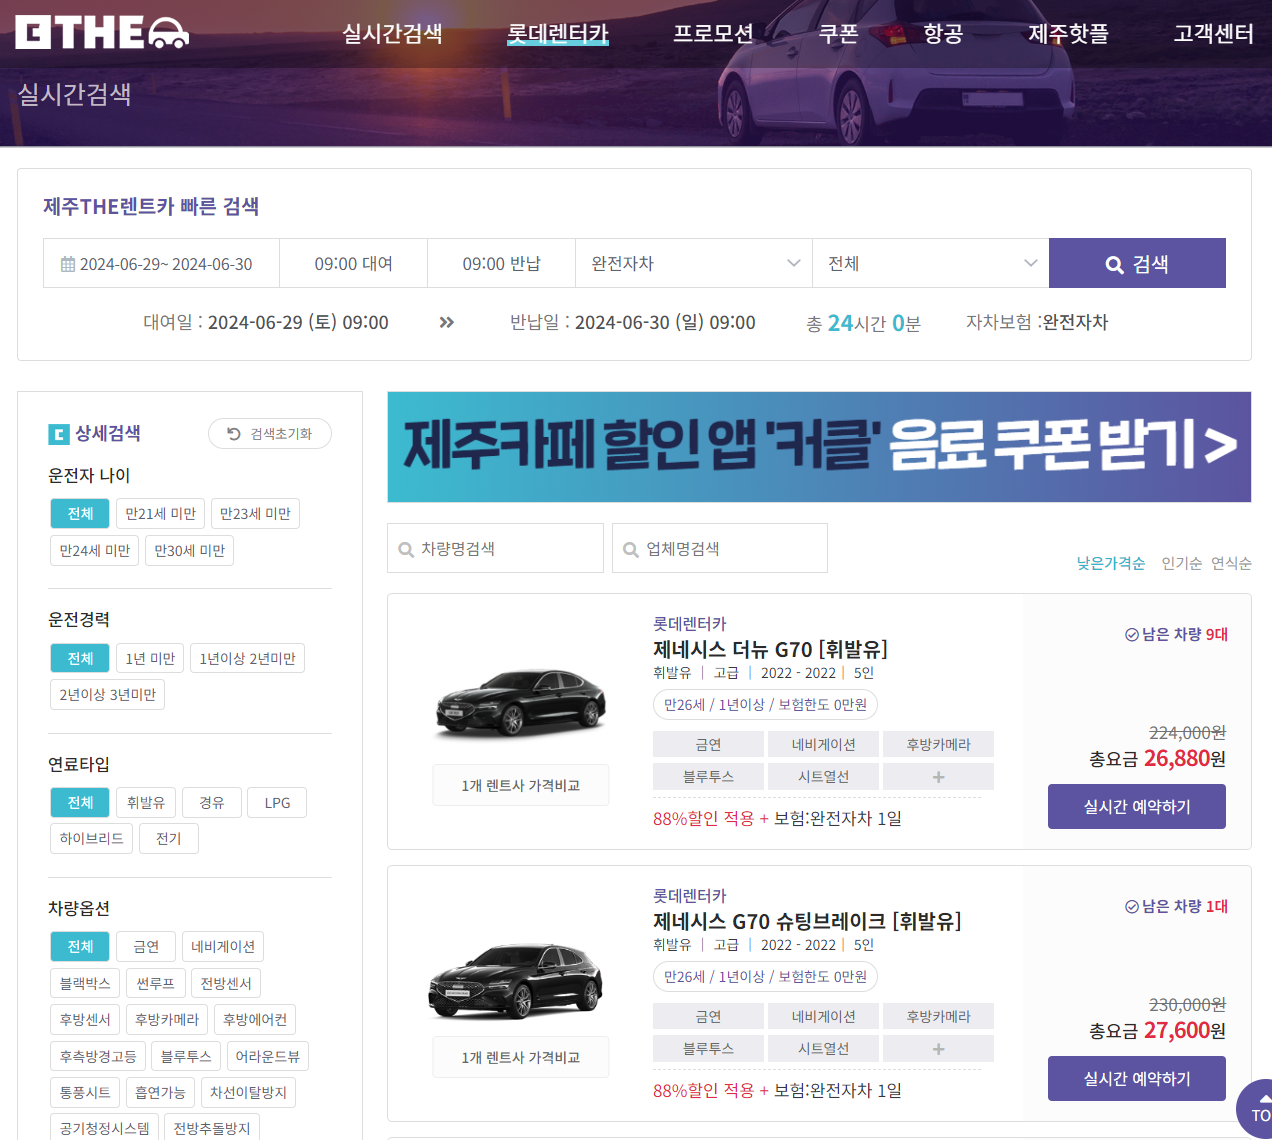Image resolution: width=1272 pixels, height=1140 pixels.
Task: Open the 실시간검색 menu
Action: click(392, 34)
